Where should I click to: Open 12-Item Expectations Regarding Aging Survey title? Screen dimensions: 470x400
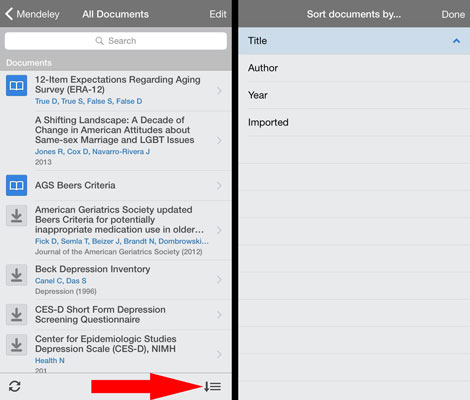point(118,85)
